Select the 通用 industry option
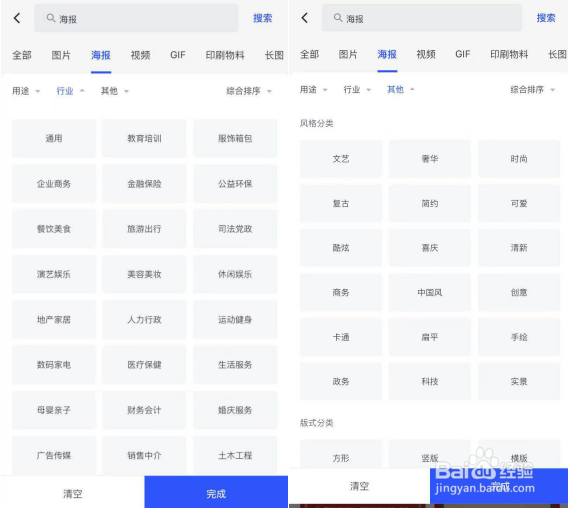The height and width of the screenshot is (508, 568). [54, 138]
